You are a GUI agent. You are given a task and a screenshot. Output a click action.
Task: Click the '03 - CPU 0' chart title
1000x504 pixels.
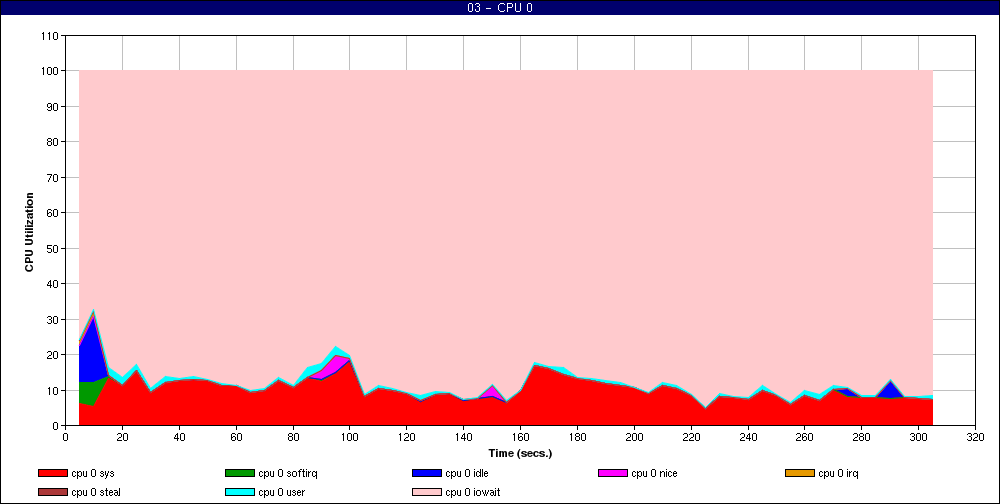pos(500,8)
